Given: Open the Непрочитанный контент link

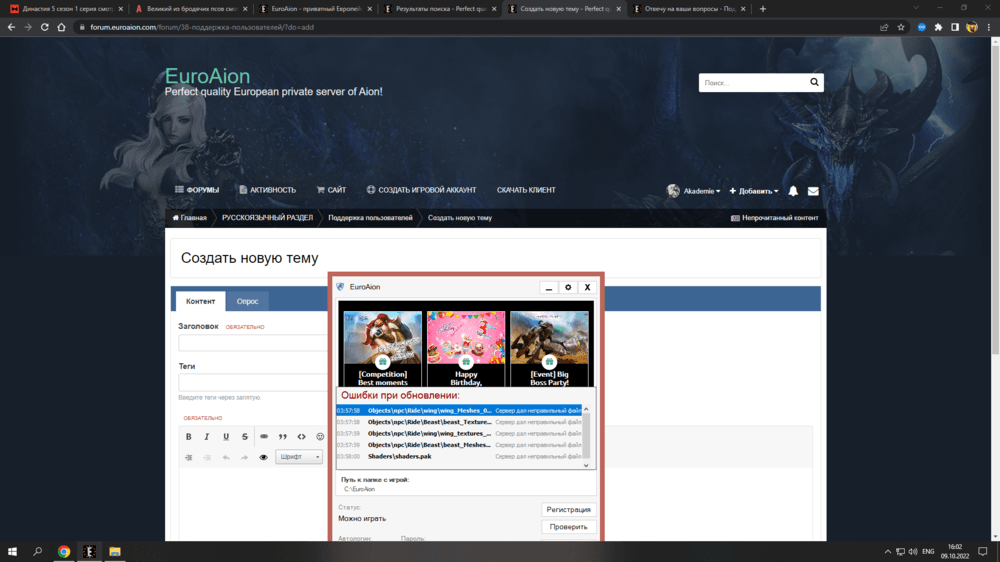Looking at the screenshot, I should click(775, 218).
